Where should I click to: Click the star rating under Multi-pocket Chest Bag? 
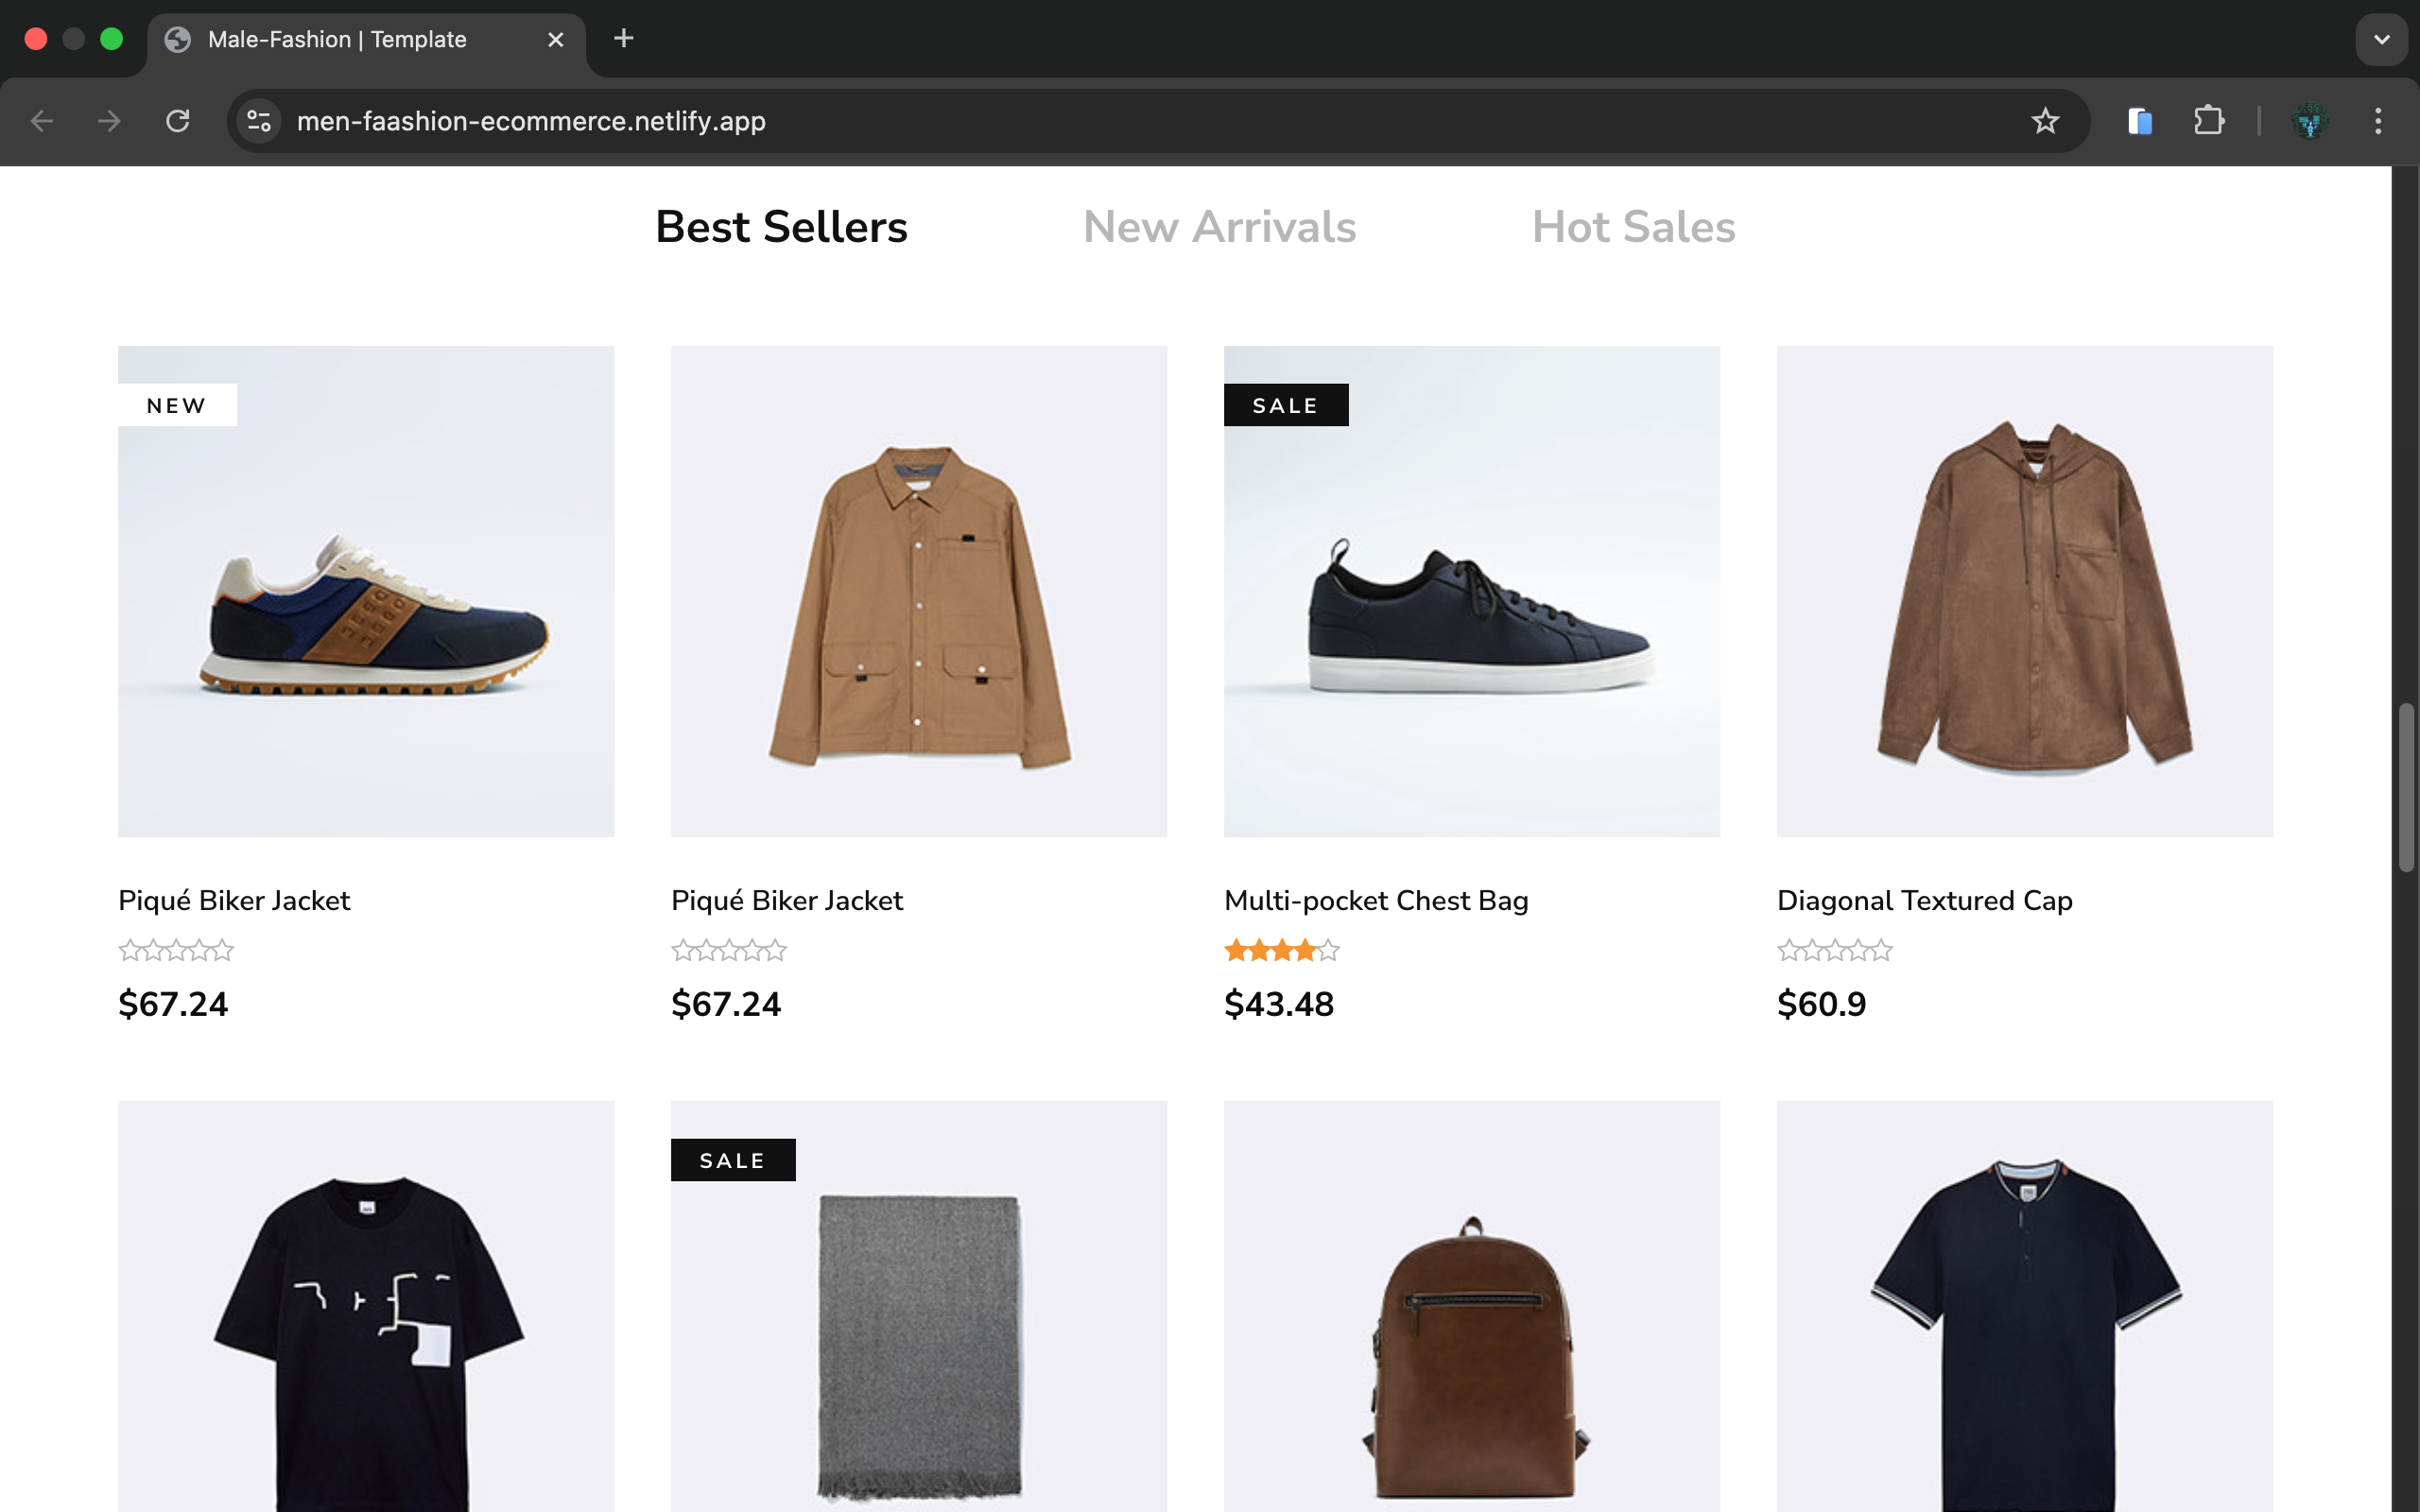tap(1282, 950)
